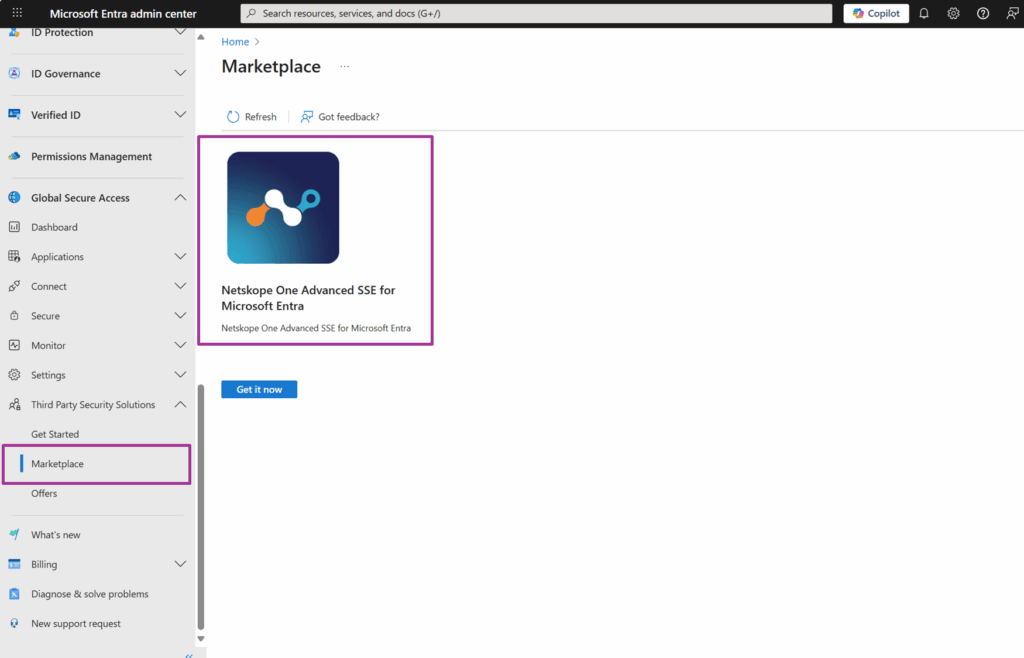Viewport: 1024px width, 658px height.
Task: Click the help question mark icon
Action: pyautogui.click(x=983, y=13)
